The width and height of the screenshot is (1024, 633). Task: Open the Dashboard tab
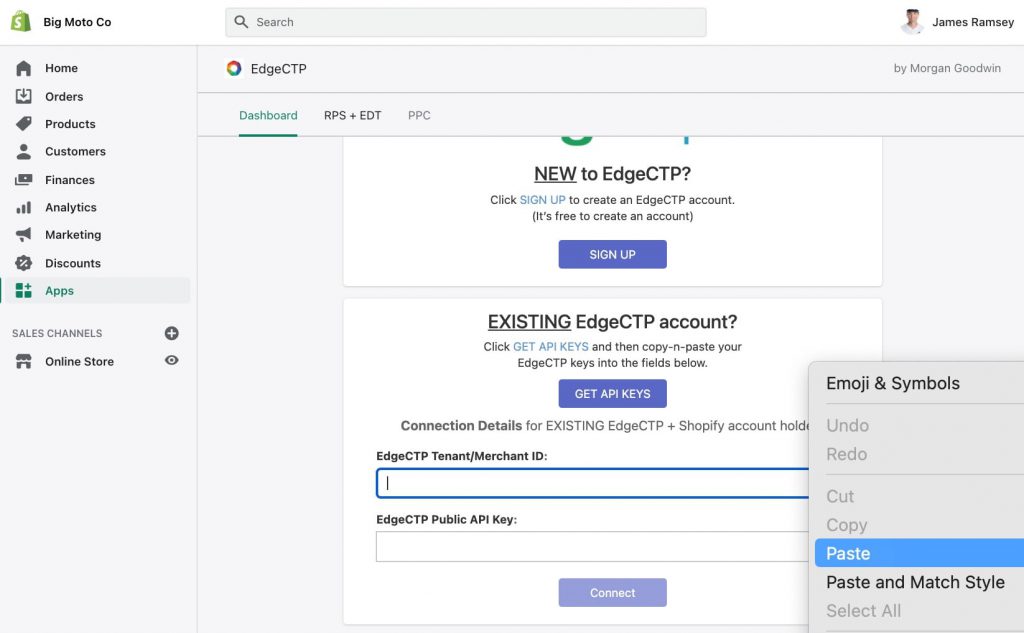(x=268, y=116)
